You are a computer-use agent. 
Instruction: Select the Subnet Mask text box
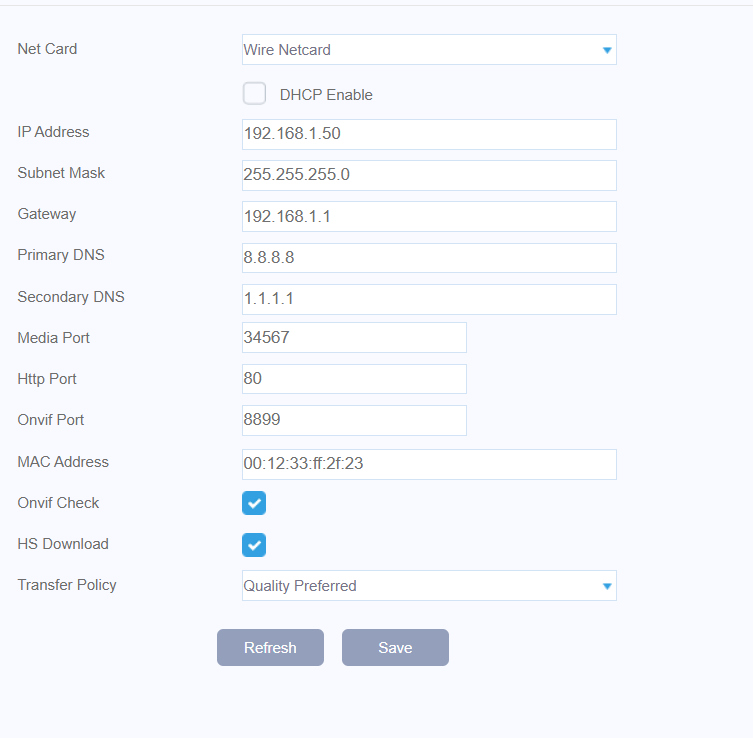point(428,175)
